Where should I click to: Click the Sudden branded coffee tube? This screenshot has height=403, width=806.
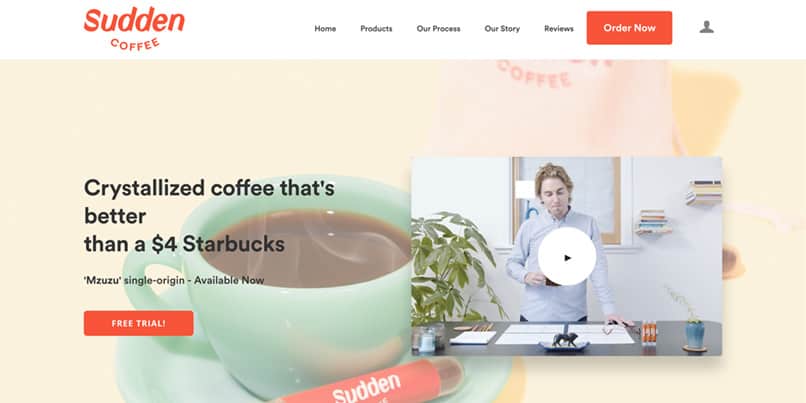[x=370, y=383]
